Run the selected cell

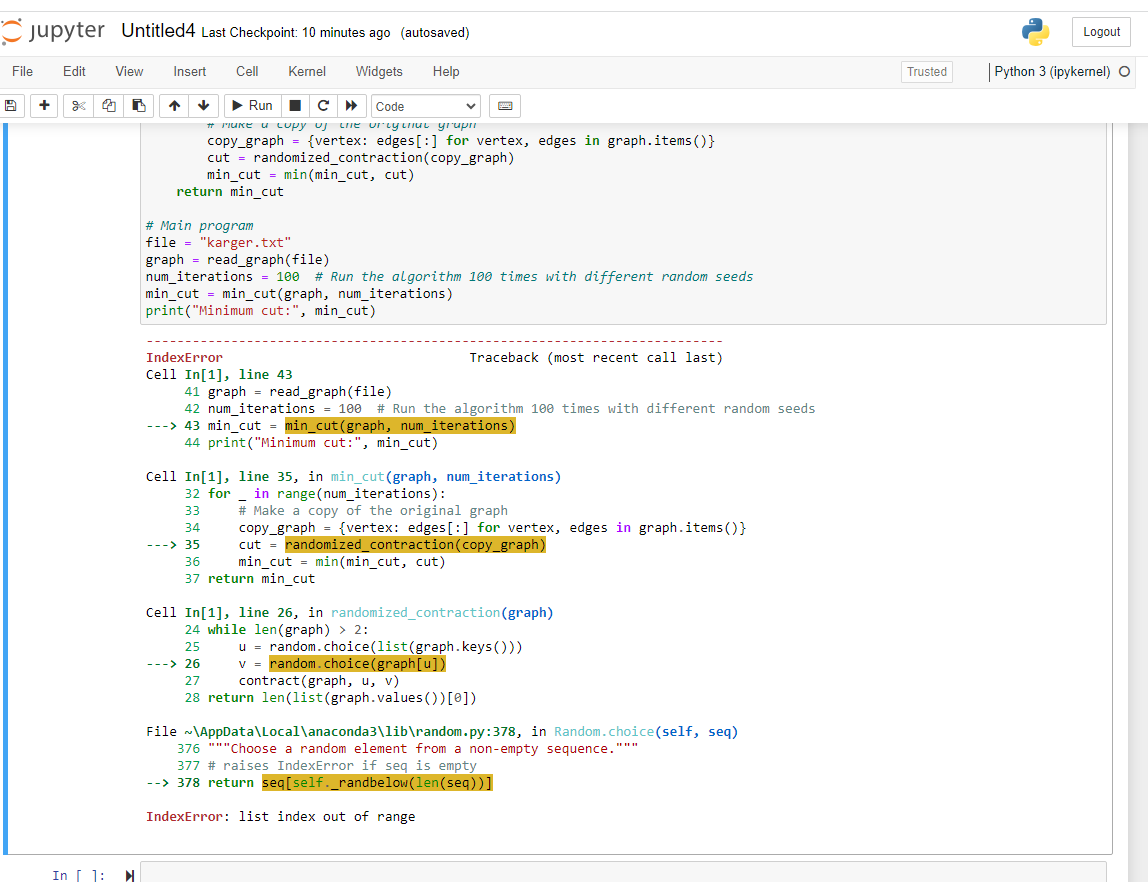252,106
